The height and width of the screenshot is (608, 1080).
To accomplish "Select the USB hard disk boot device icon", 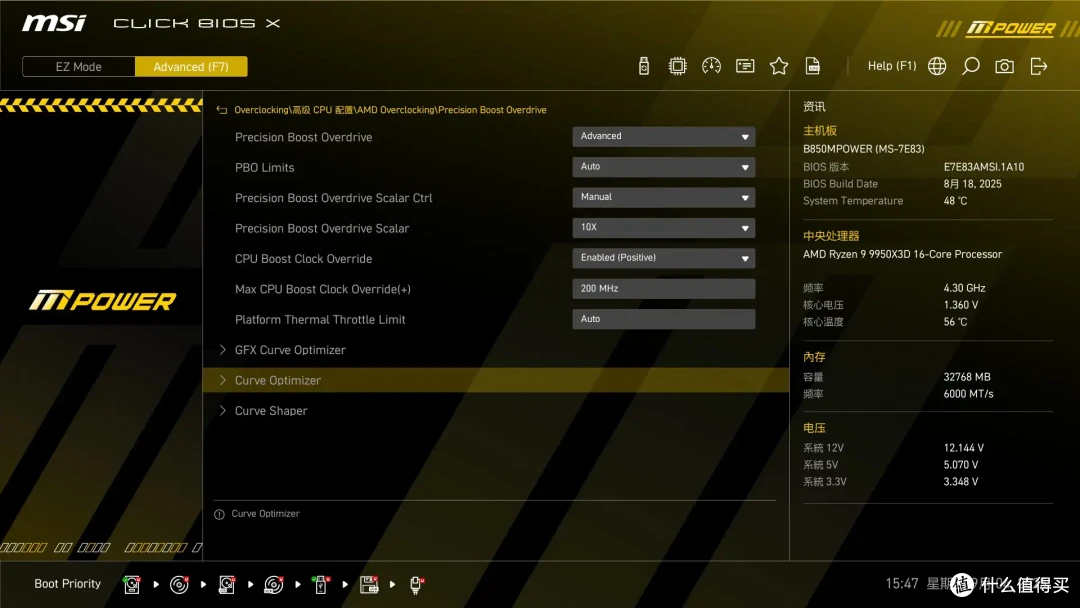I will (227, 585).
